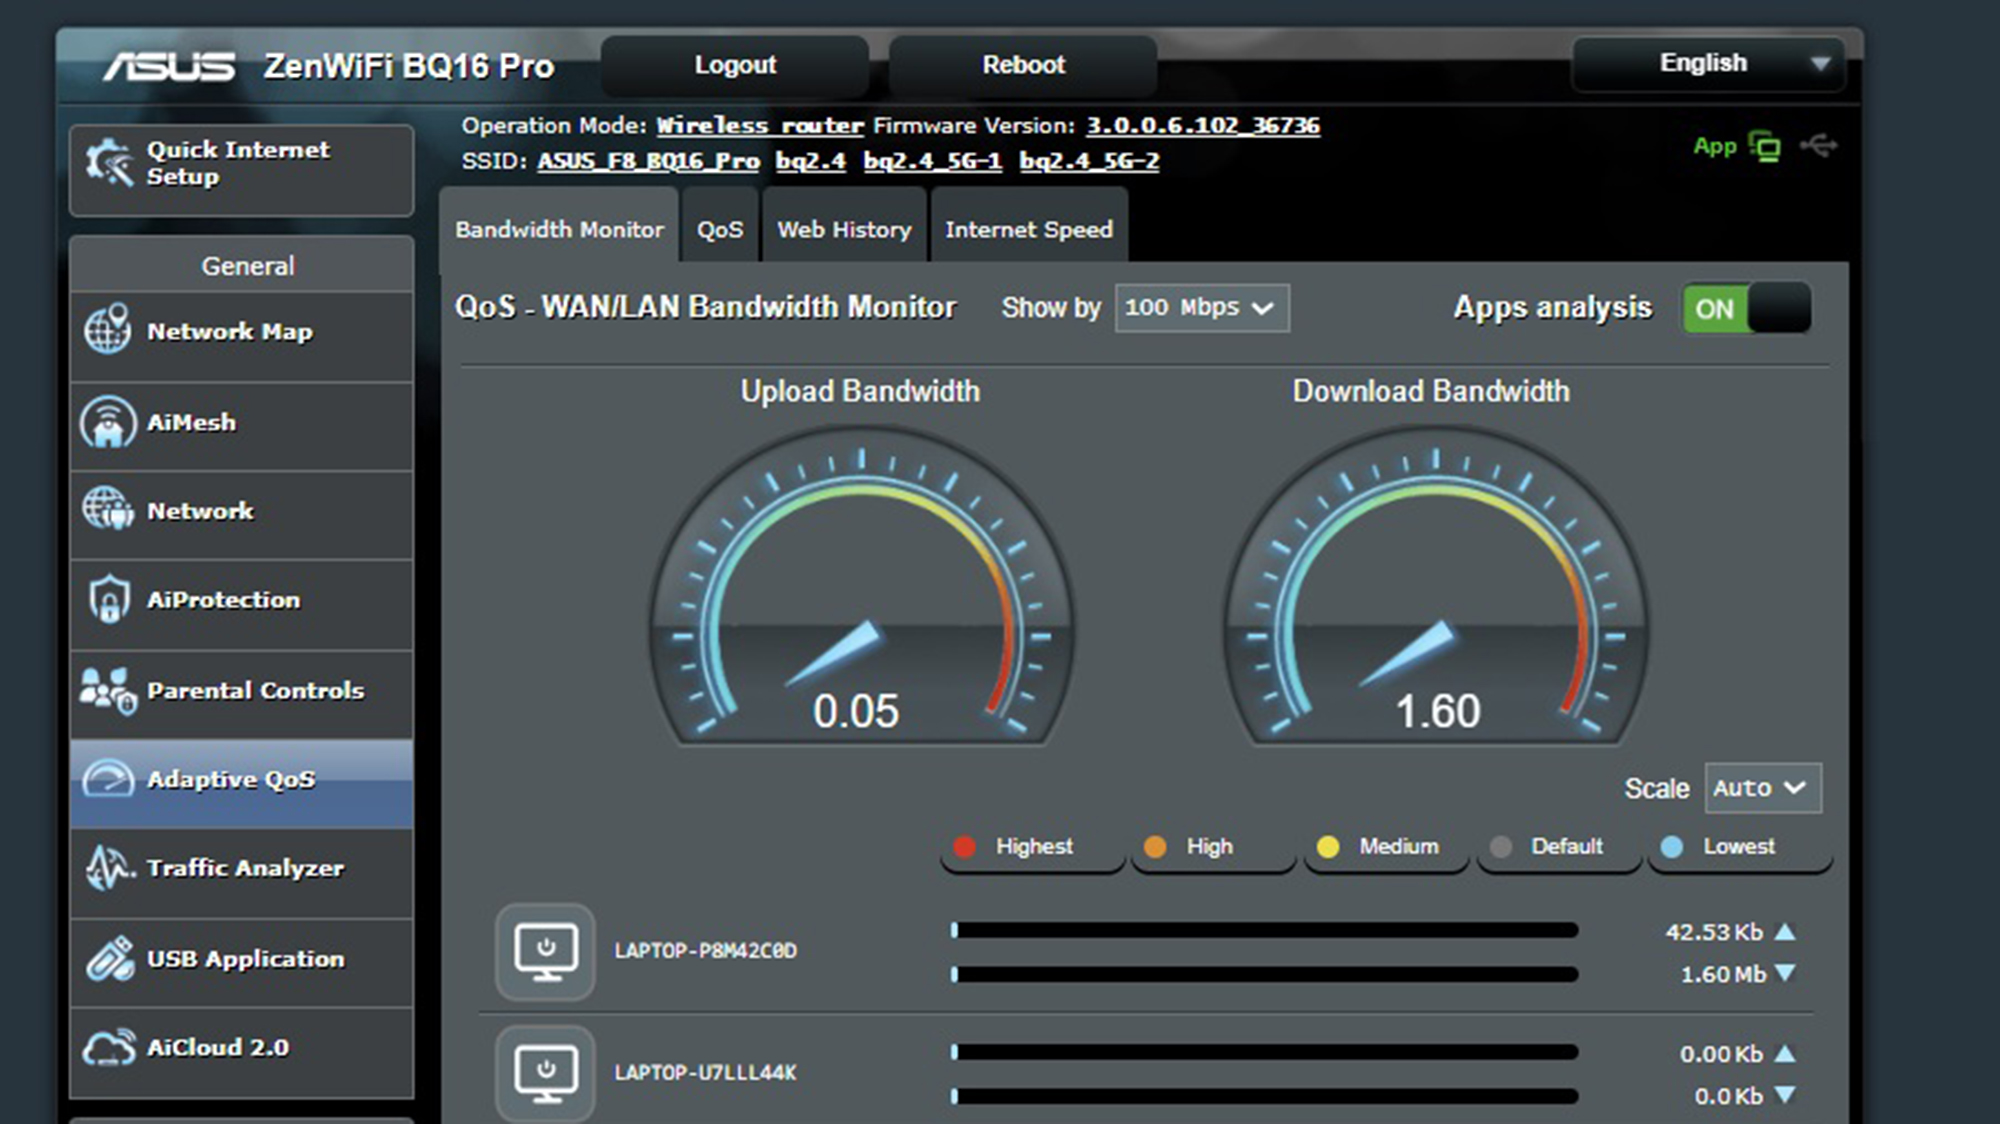
Task: Click the Reboot button
Action: [1023, 65]
